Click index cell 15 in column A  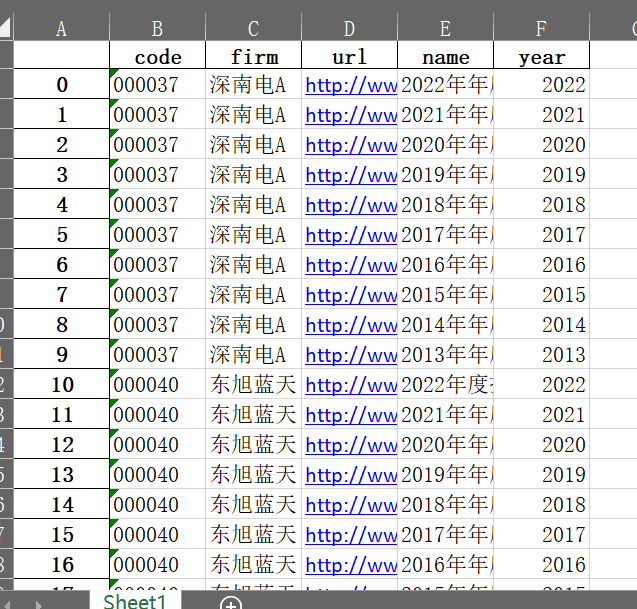pyautogui.click(x=62, y=534)
